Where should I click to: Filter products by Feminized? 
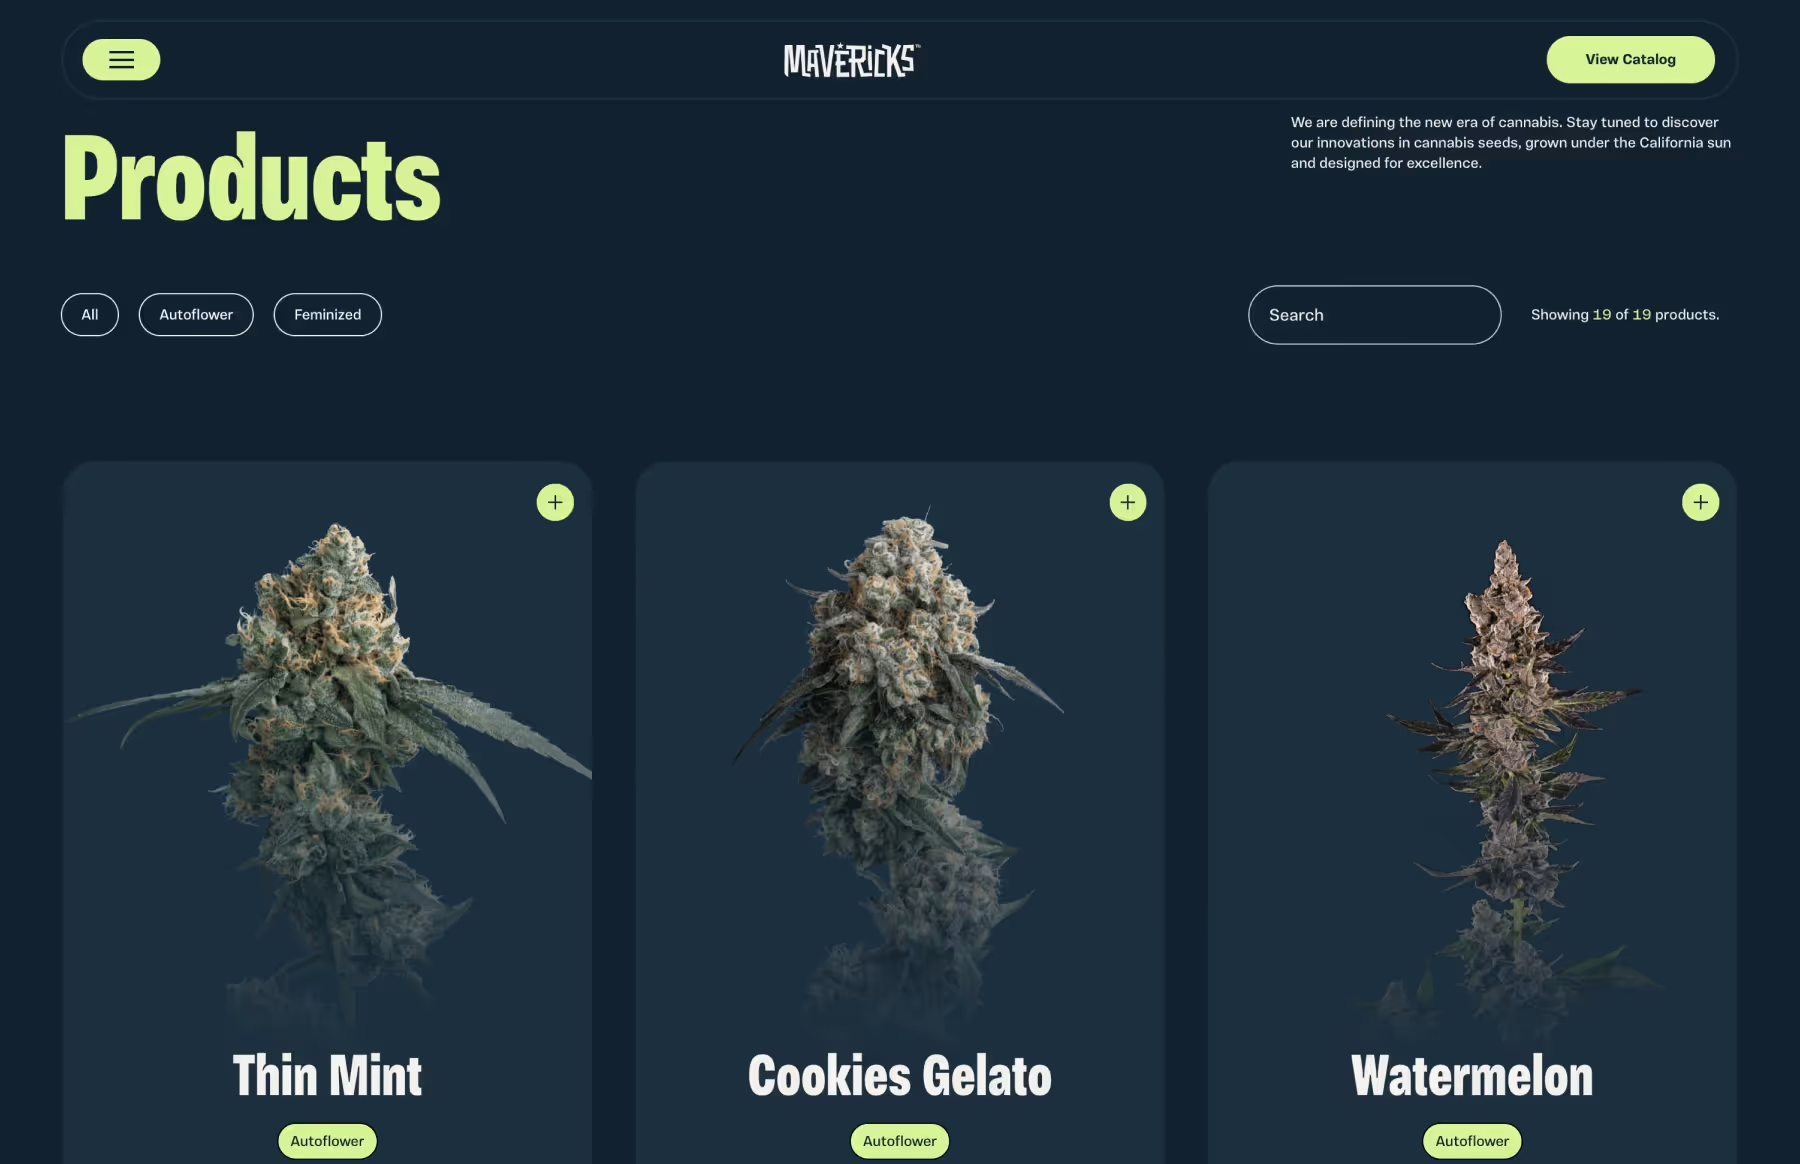click(x=328, y=315)
